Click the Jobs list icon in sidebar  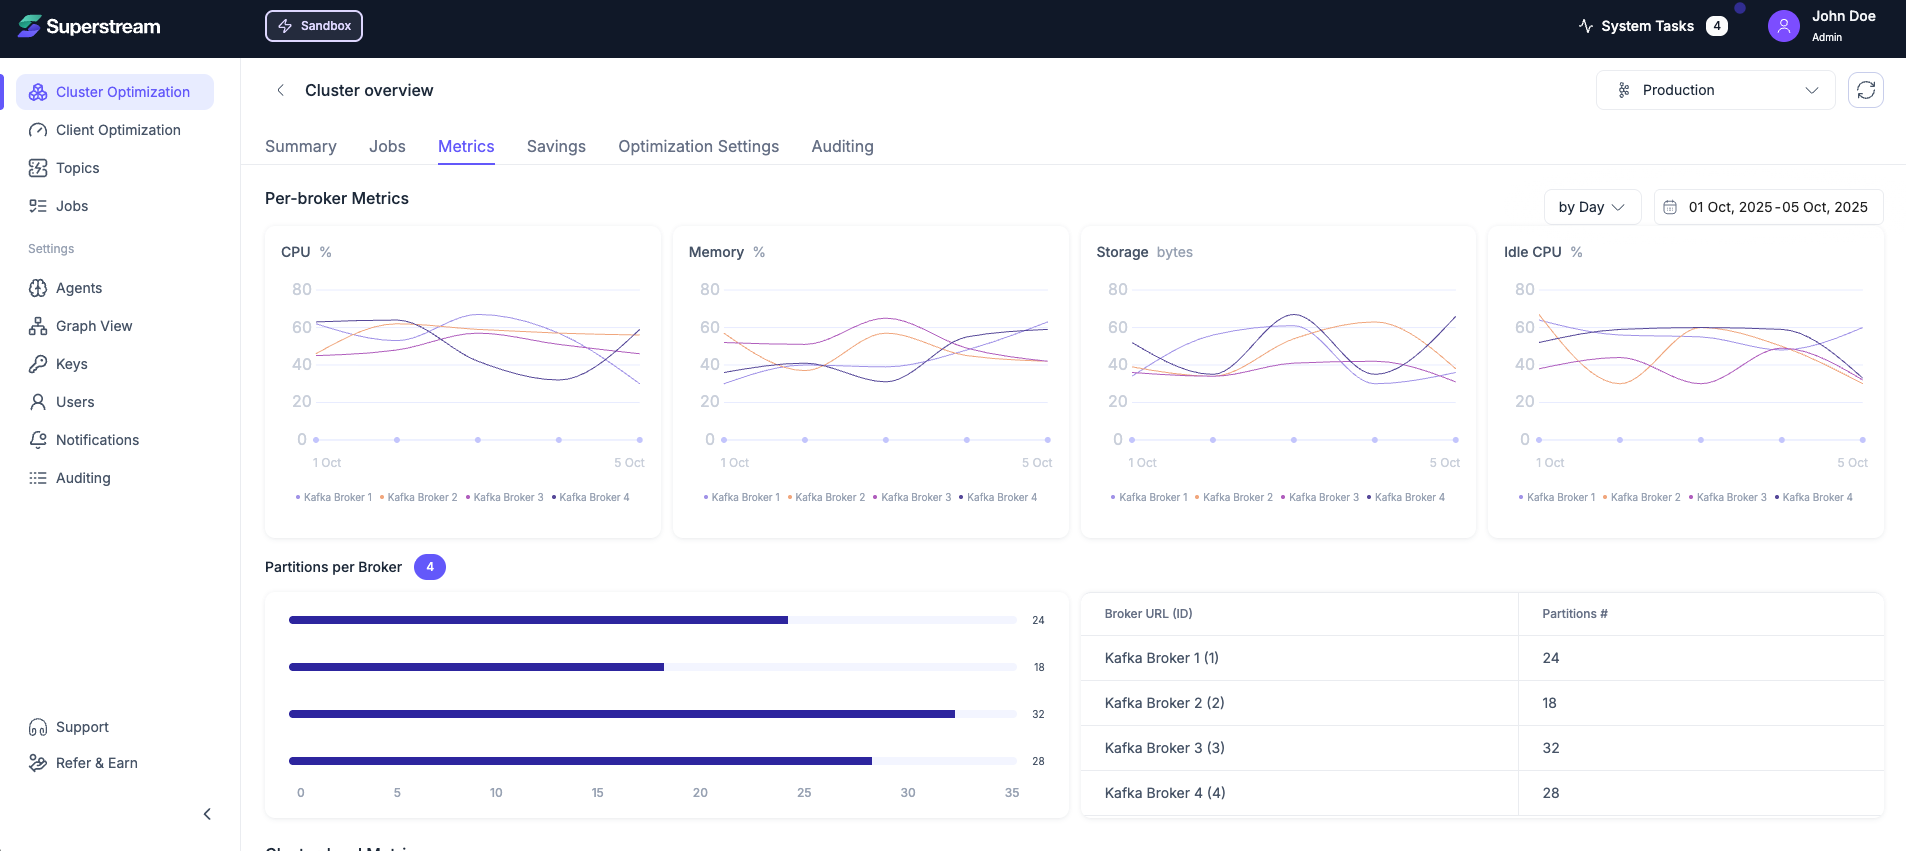(x=38, y=206)
